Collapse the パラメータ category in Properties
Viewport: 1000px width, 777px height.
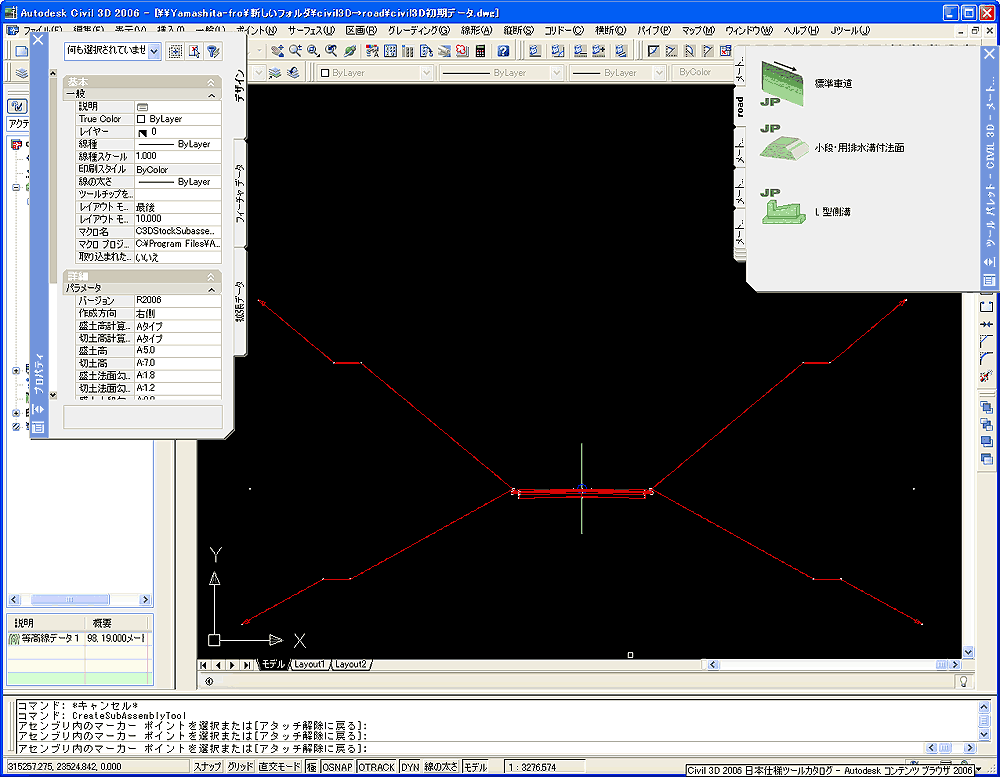(212, 290)
